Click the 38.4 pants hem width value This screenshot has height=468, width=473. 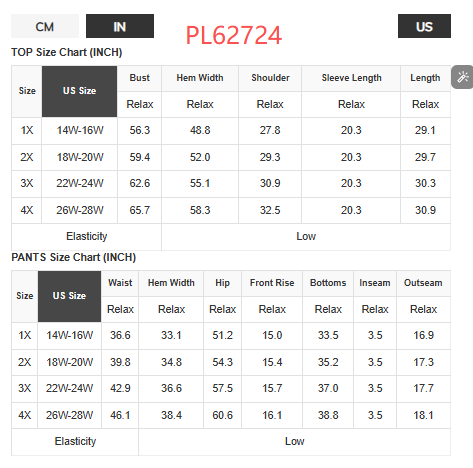[171, 415]
